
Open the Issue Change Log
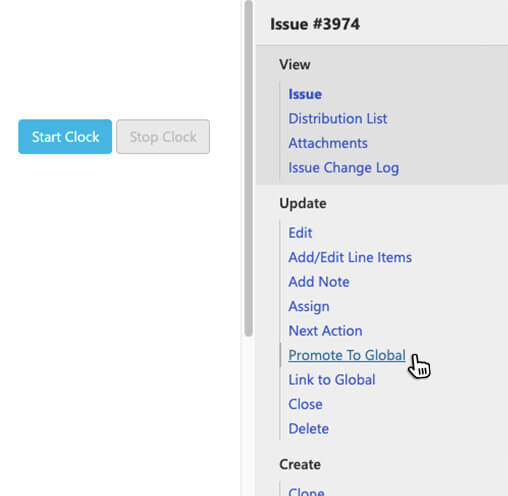click(343, 168)
